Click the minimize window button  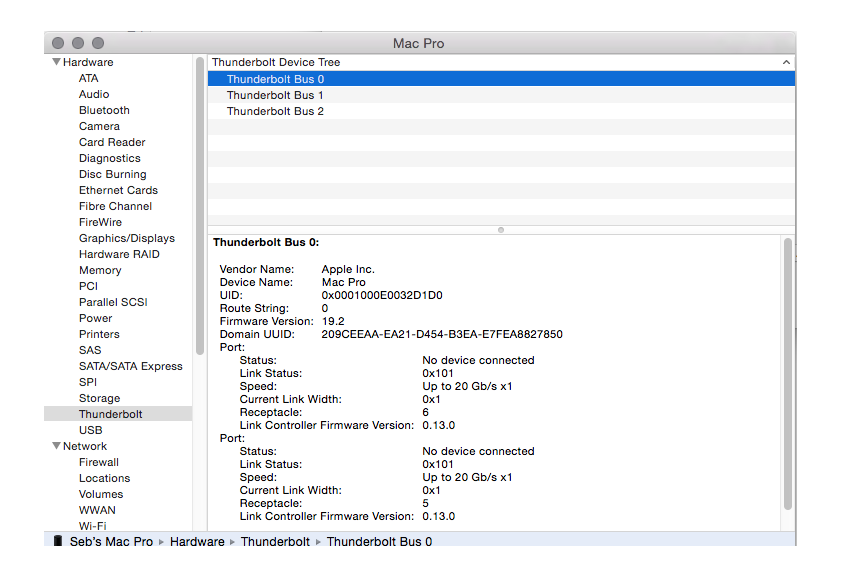tap(78, 43)
